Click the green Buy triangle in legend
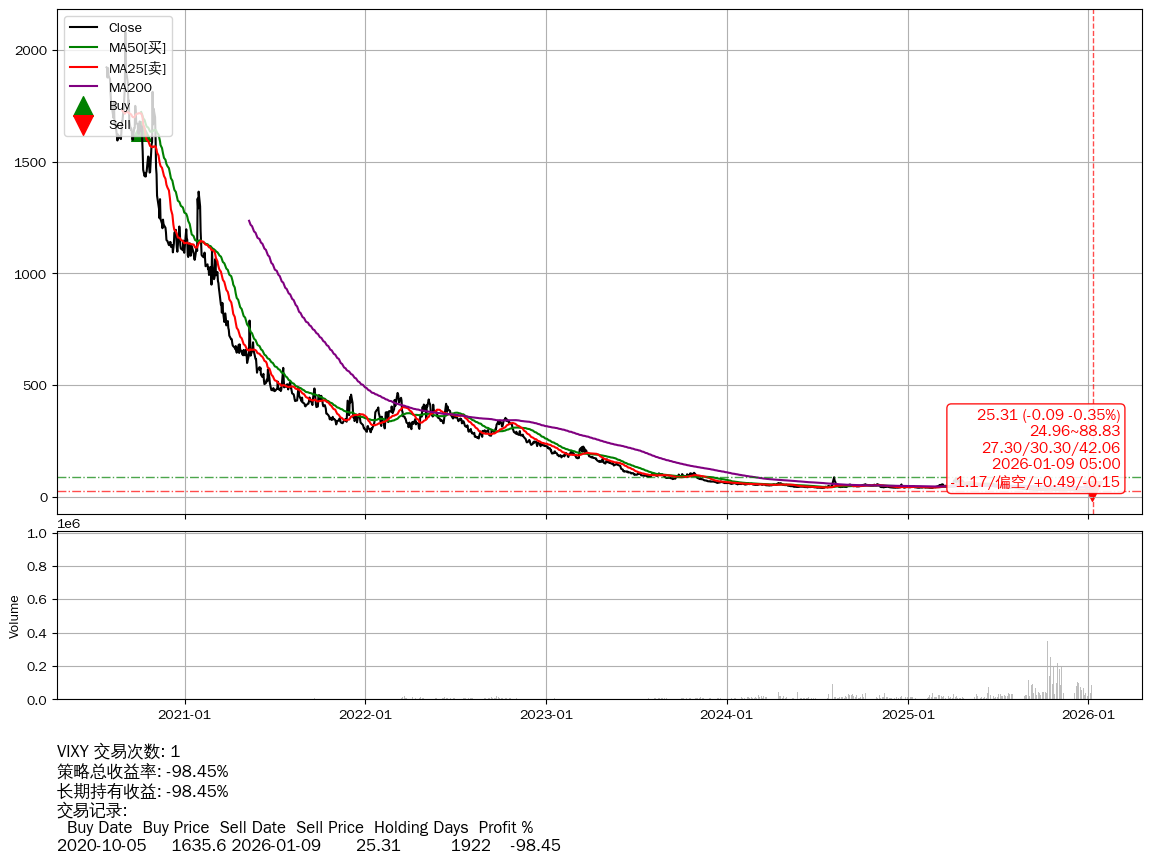 84,106
